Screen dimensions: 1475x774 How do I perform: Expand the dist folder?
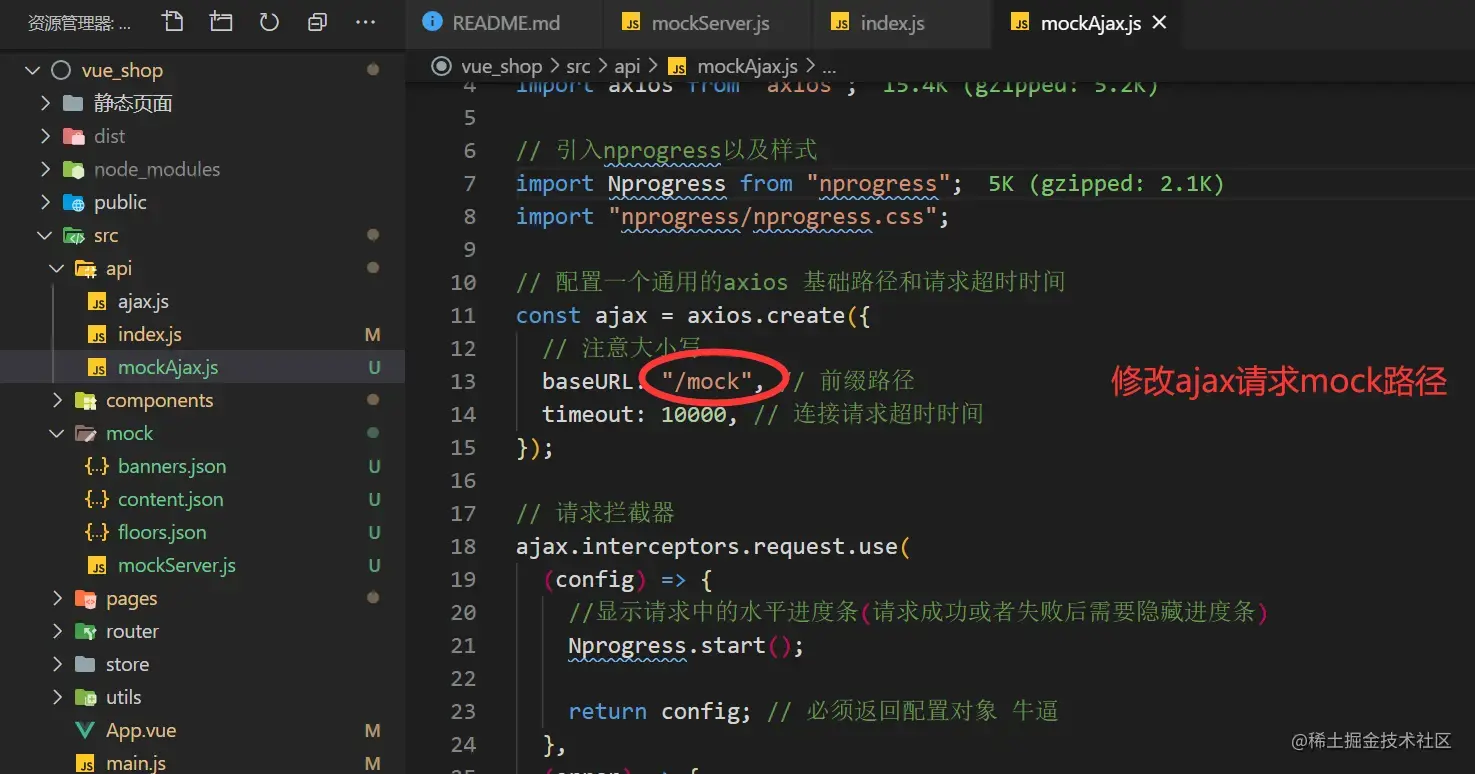[x=45, y=136]
